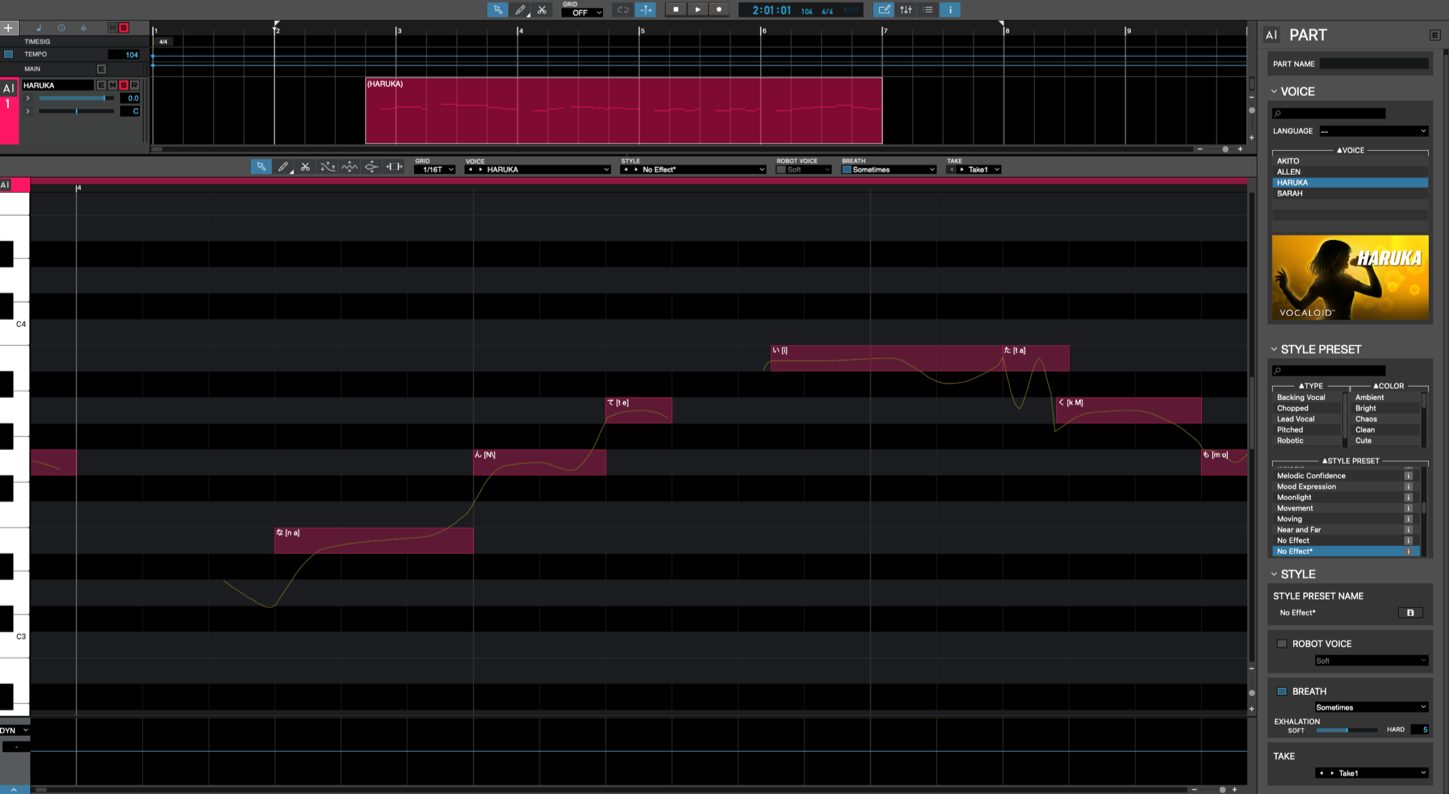The height and width of the screenshot is (794, 1449).
Task: Click the voice search field
Action: [x=1329, y=114]
